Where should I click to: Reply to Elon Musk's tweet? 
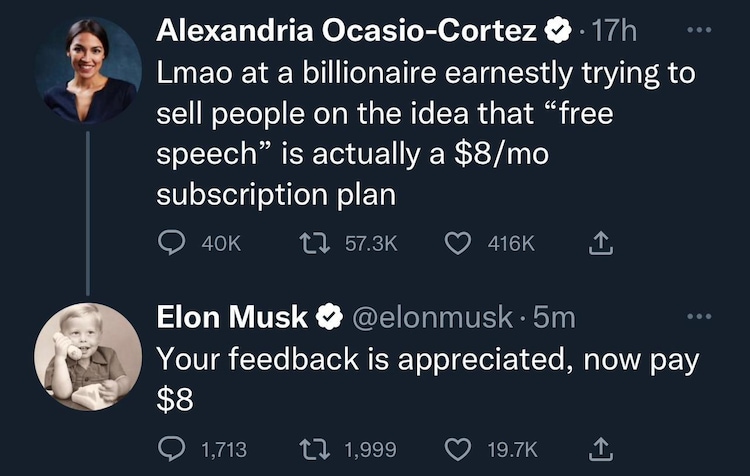coord(171,449)
